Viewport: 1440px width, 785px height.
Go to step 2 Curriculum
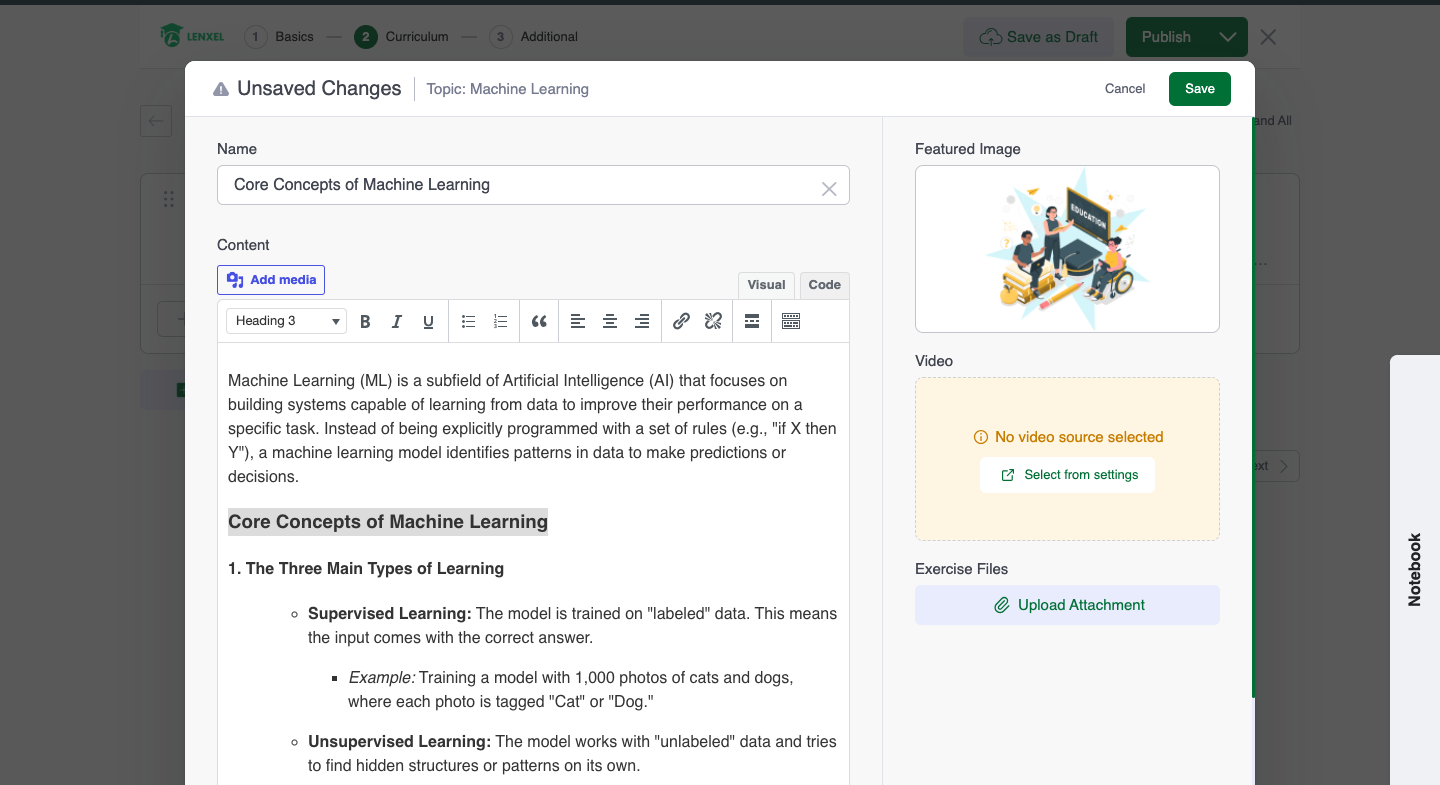pos(401,37)
